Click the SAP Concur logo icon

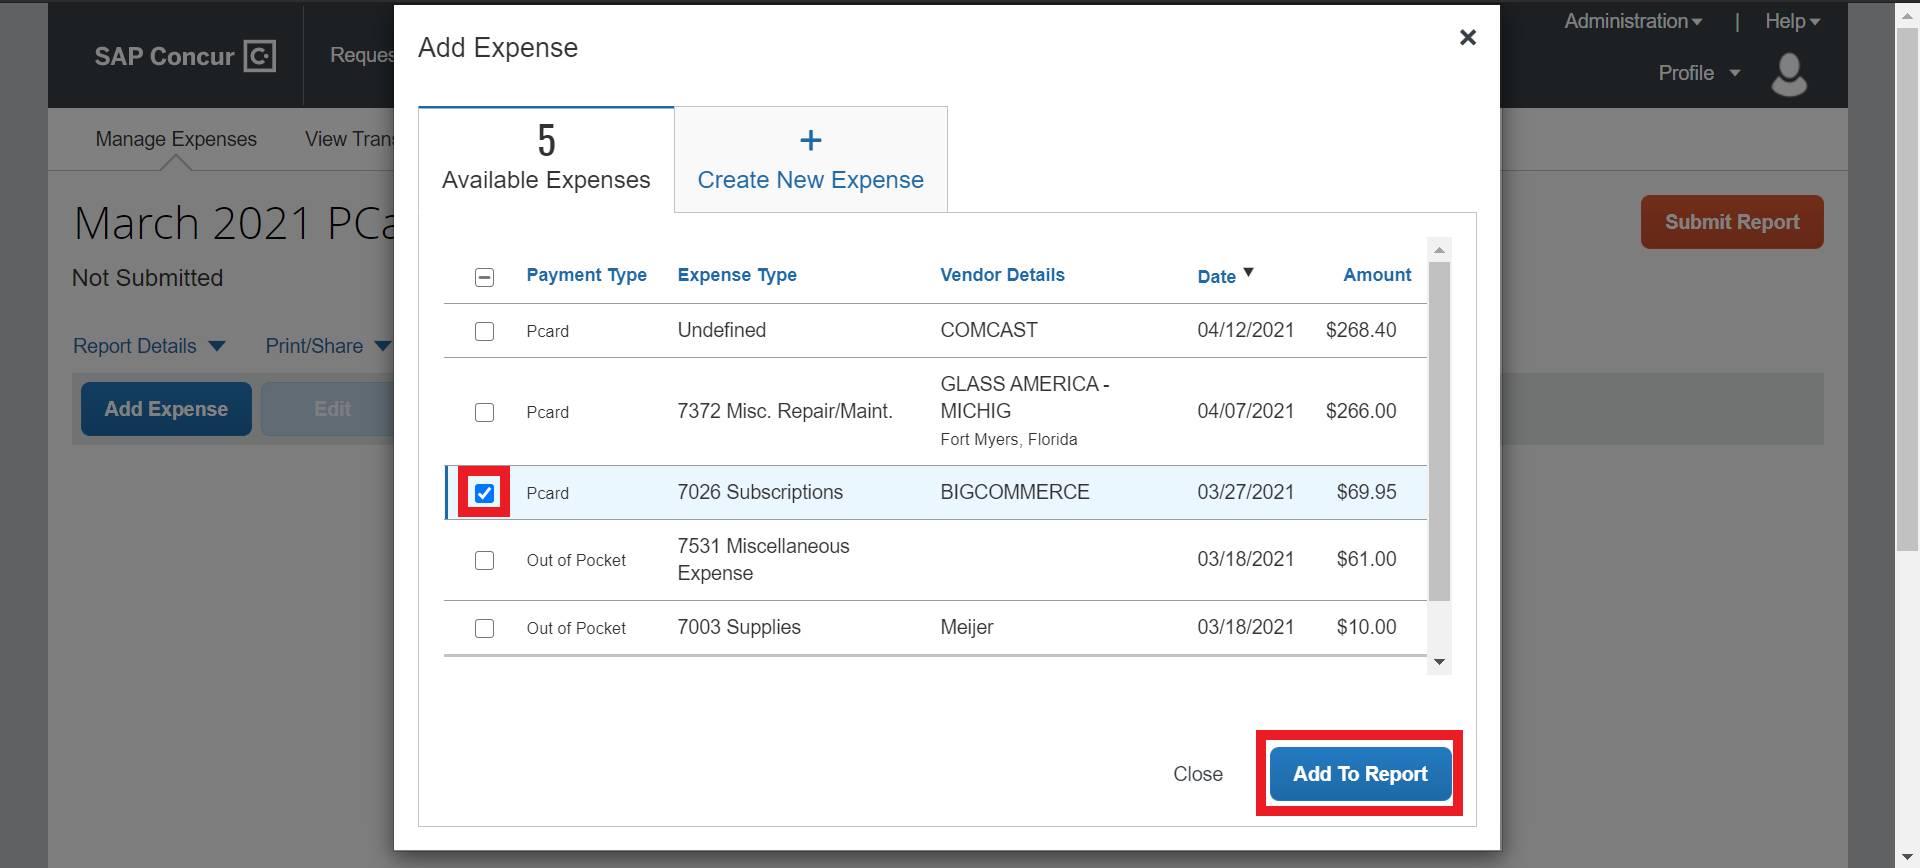point(259,56)
